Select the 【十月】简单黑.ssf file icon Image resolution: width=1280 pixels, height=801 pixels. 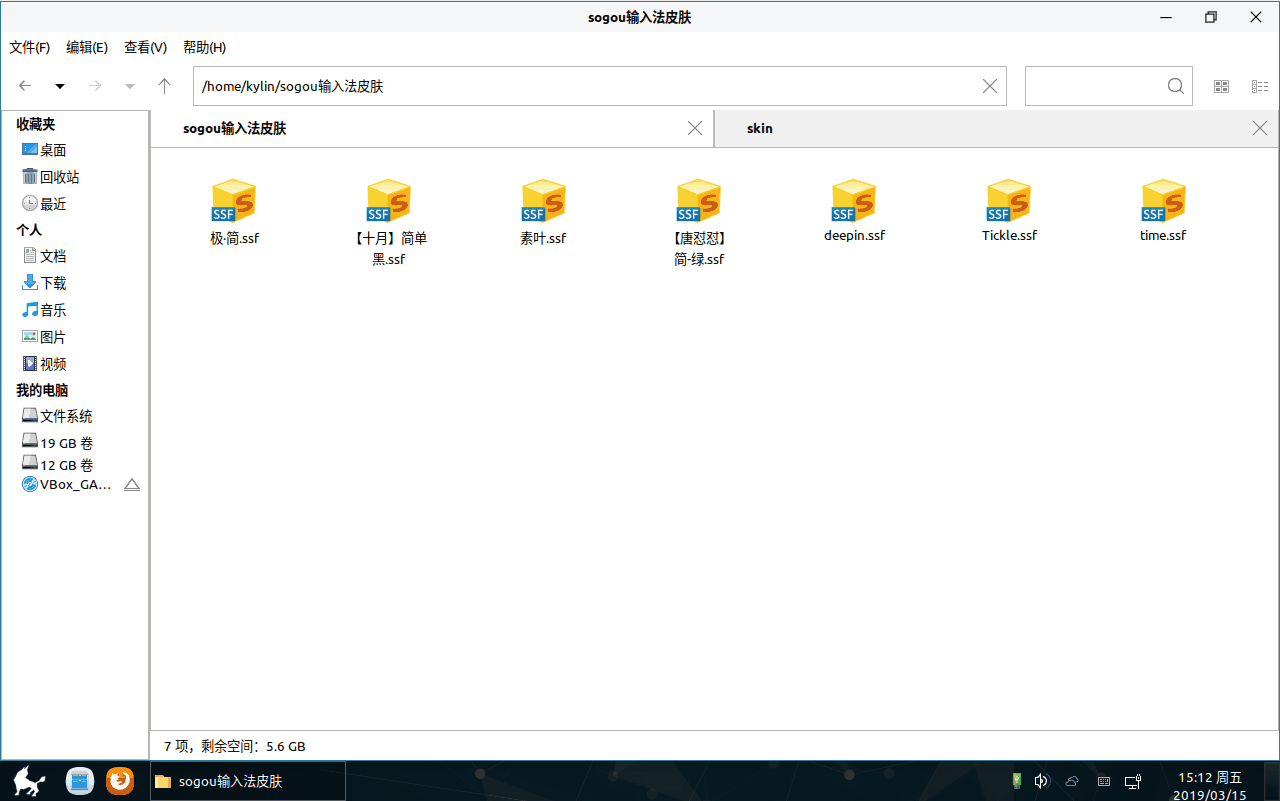(x=389, y=201)
